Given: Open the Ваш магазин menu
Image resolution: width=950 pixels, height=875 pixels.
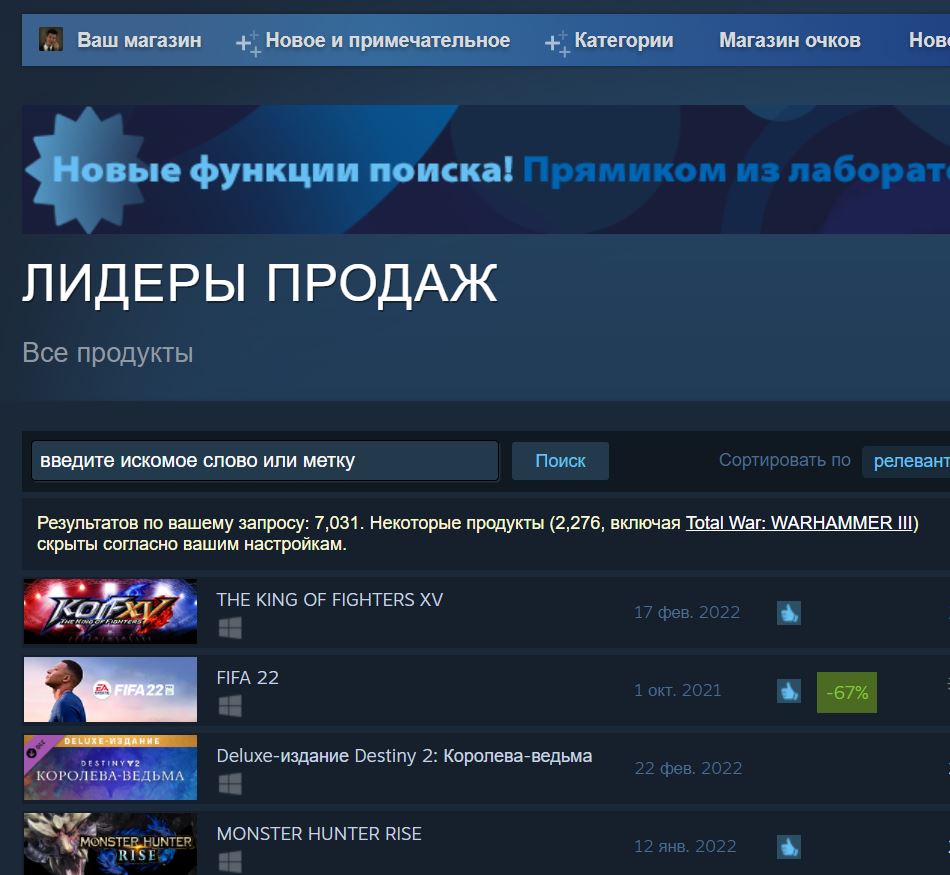Looking at the screenshot, I should (139, 40).
